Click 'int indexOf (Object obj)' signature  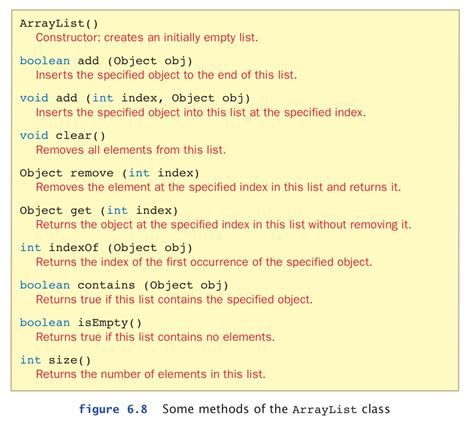106,248
